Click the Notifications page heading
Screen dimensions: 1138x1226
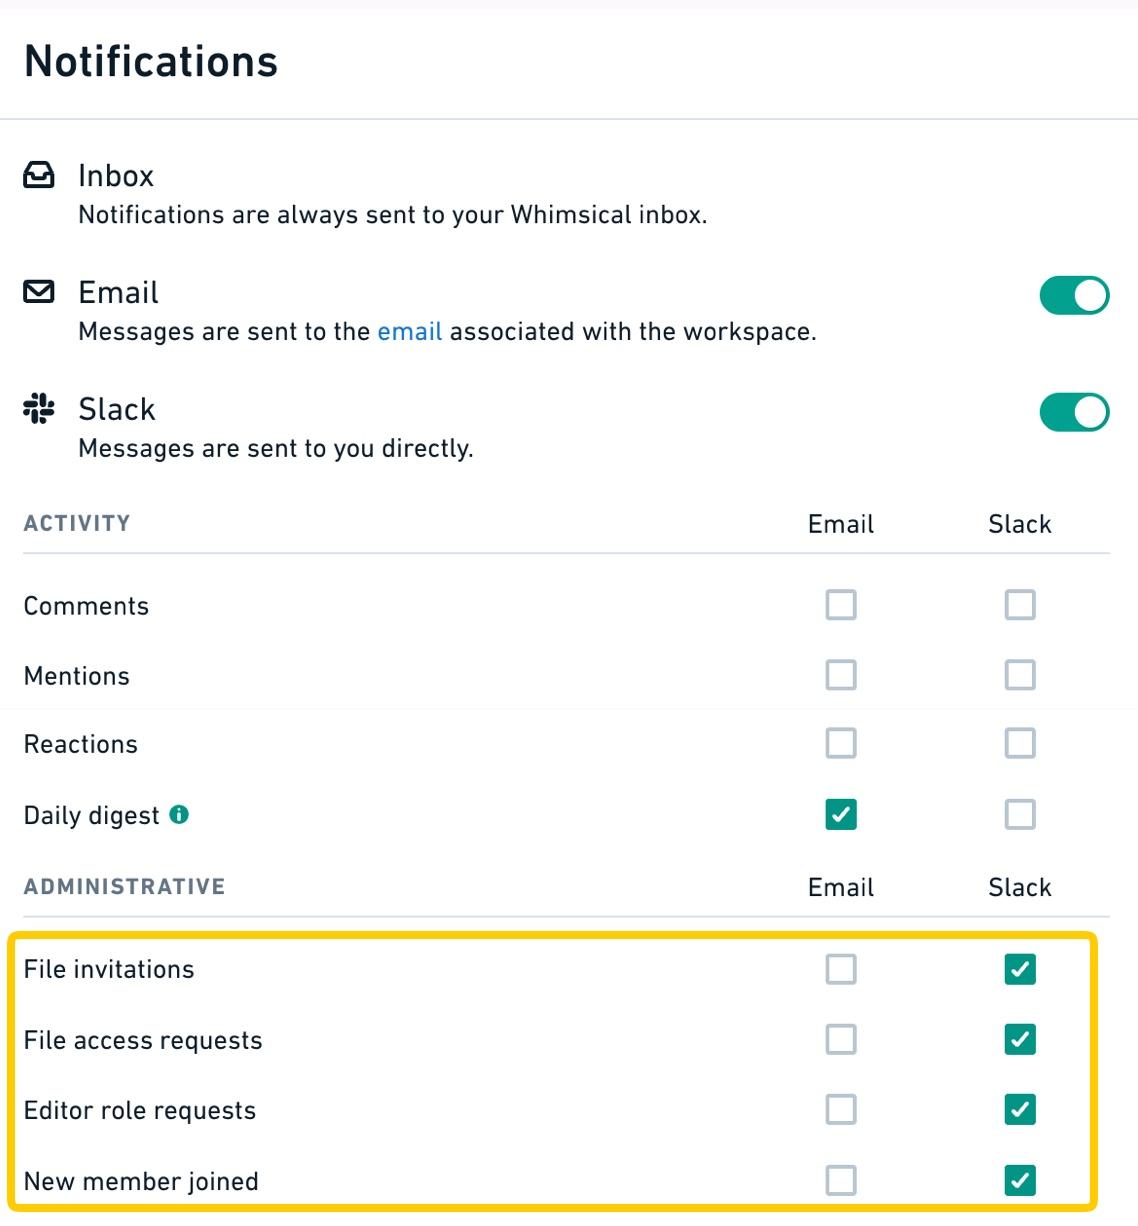click(x=151, y=62)
